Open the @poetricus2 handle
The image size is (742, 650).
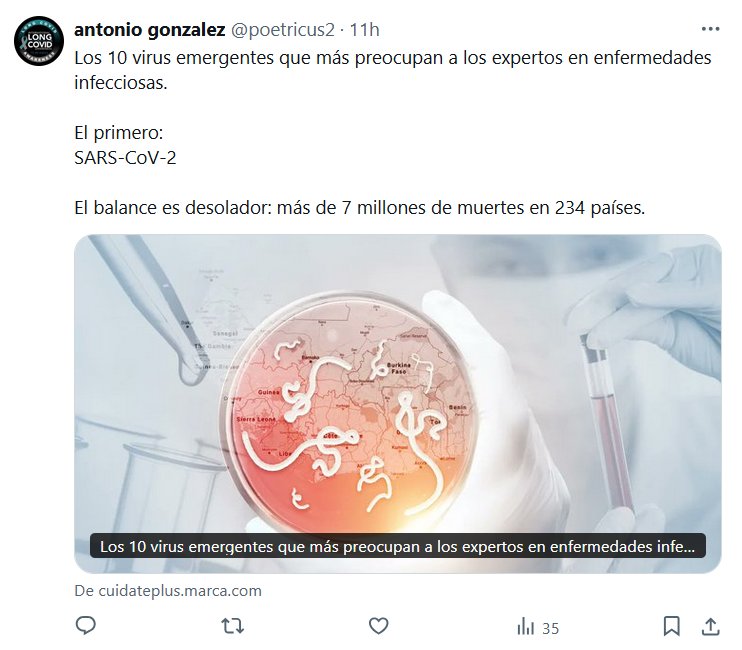(283, 30)
